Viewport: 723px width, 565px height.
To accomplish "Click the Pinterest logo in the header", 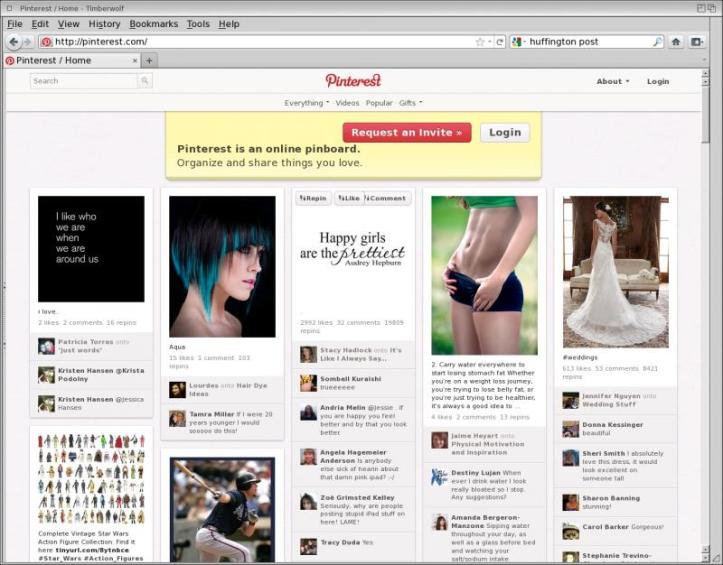I will coord(353,80).
